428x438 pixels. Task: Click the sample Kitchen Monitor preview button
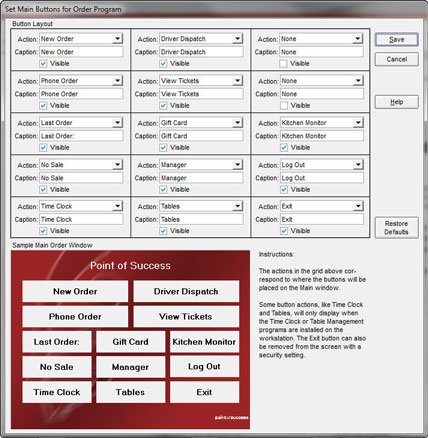204,342
